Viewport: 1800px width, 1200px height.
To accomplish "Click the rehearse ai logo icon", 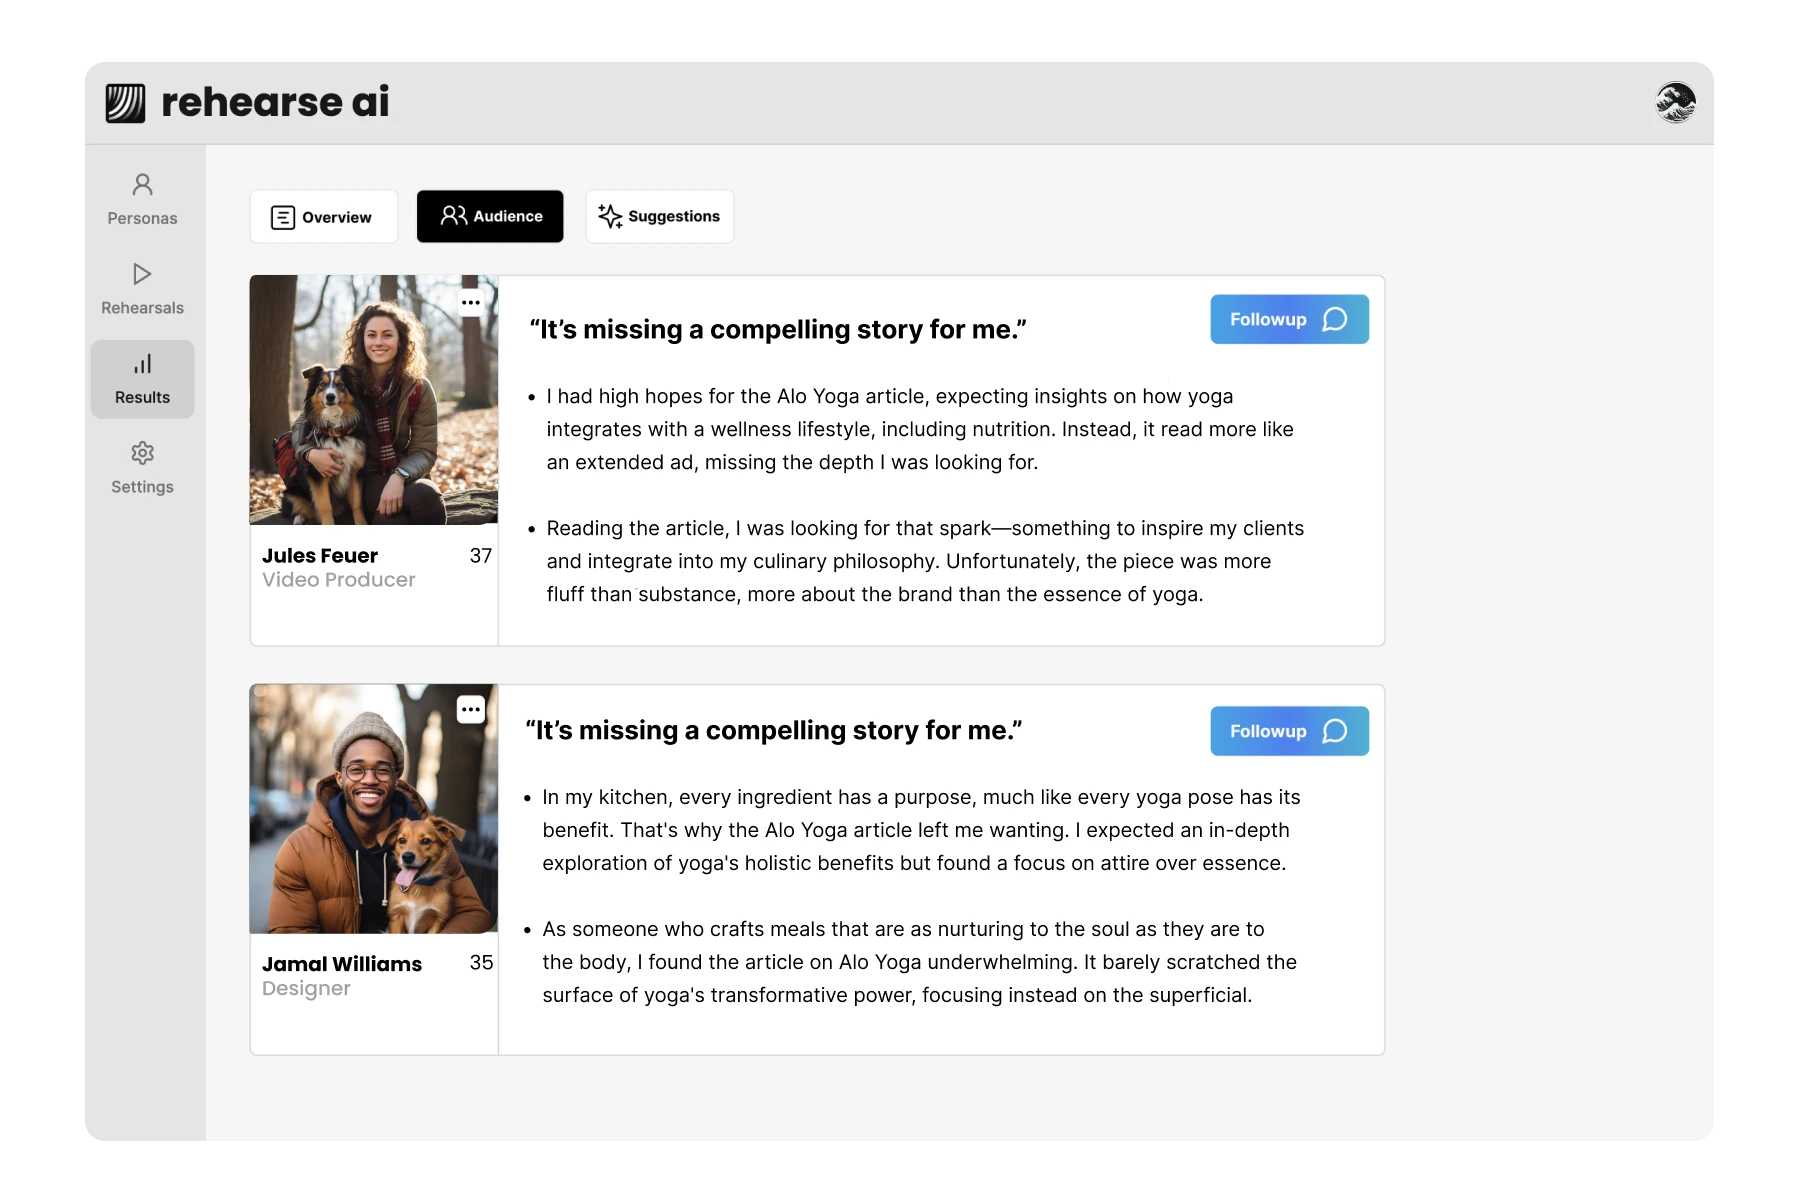I will [x=126, y=103].
